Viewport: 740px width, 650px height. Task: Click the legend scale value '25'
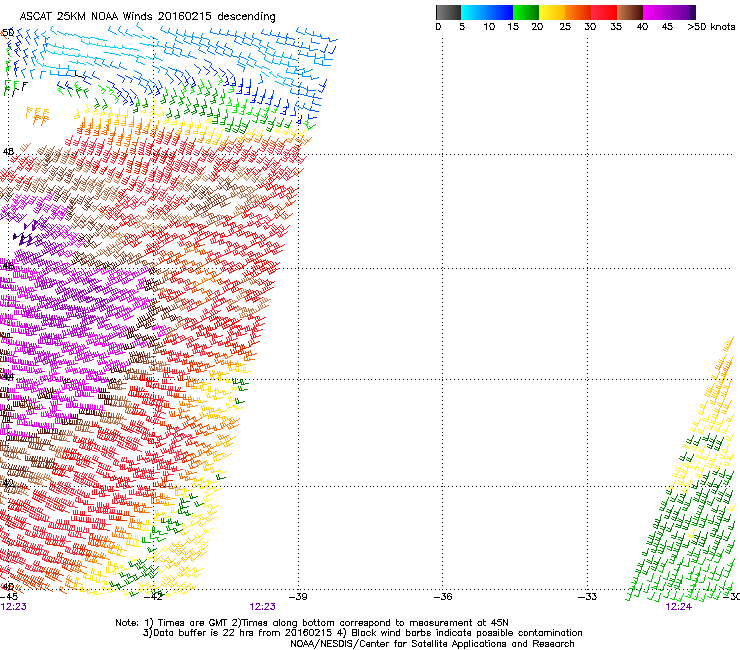[565, 27]
